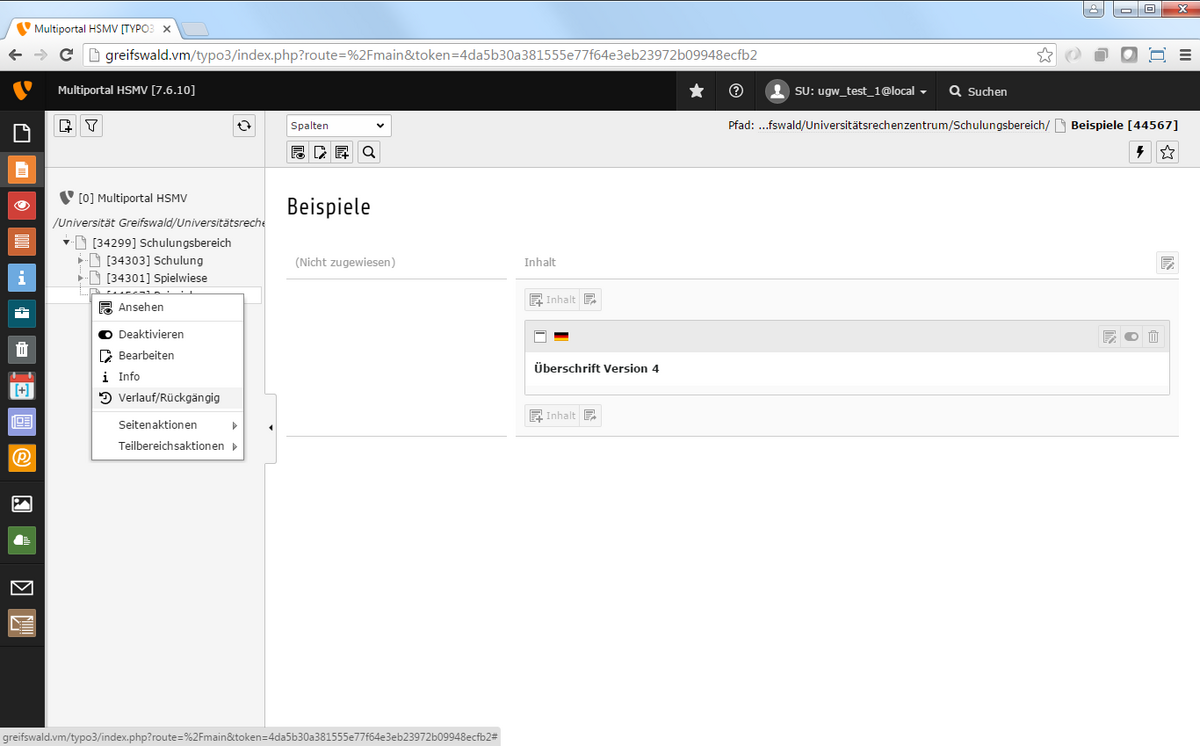Click the clear cache lightning icon
The height and width of the screenshot is (746, 1200).
(x=1139, y=152)
